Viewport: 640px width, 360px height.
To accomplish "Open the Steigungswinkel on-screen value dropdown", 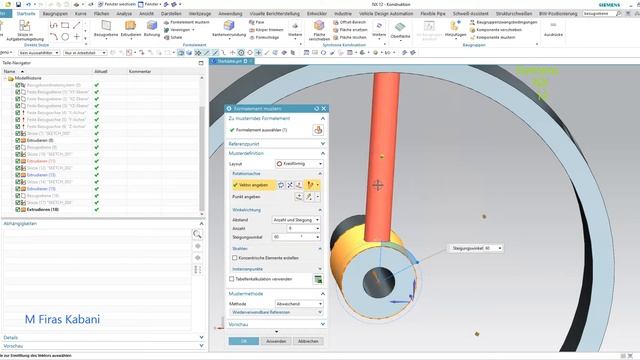I will 500,248.
